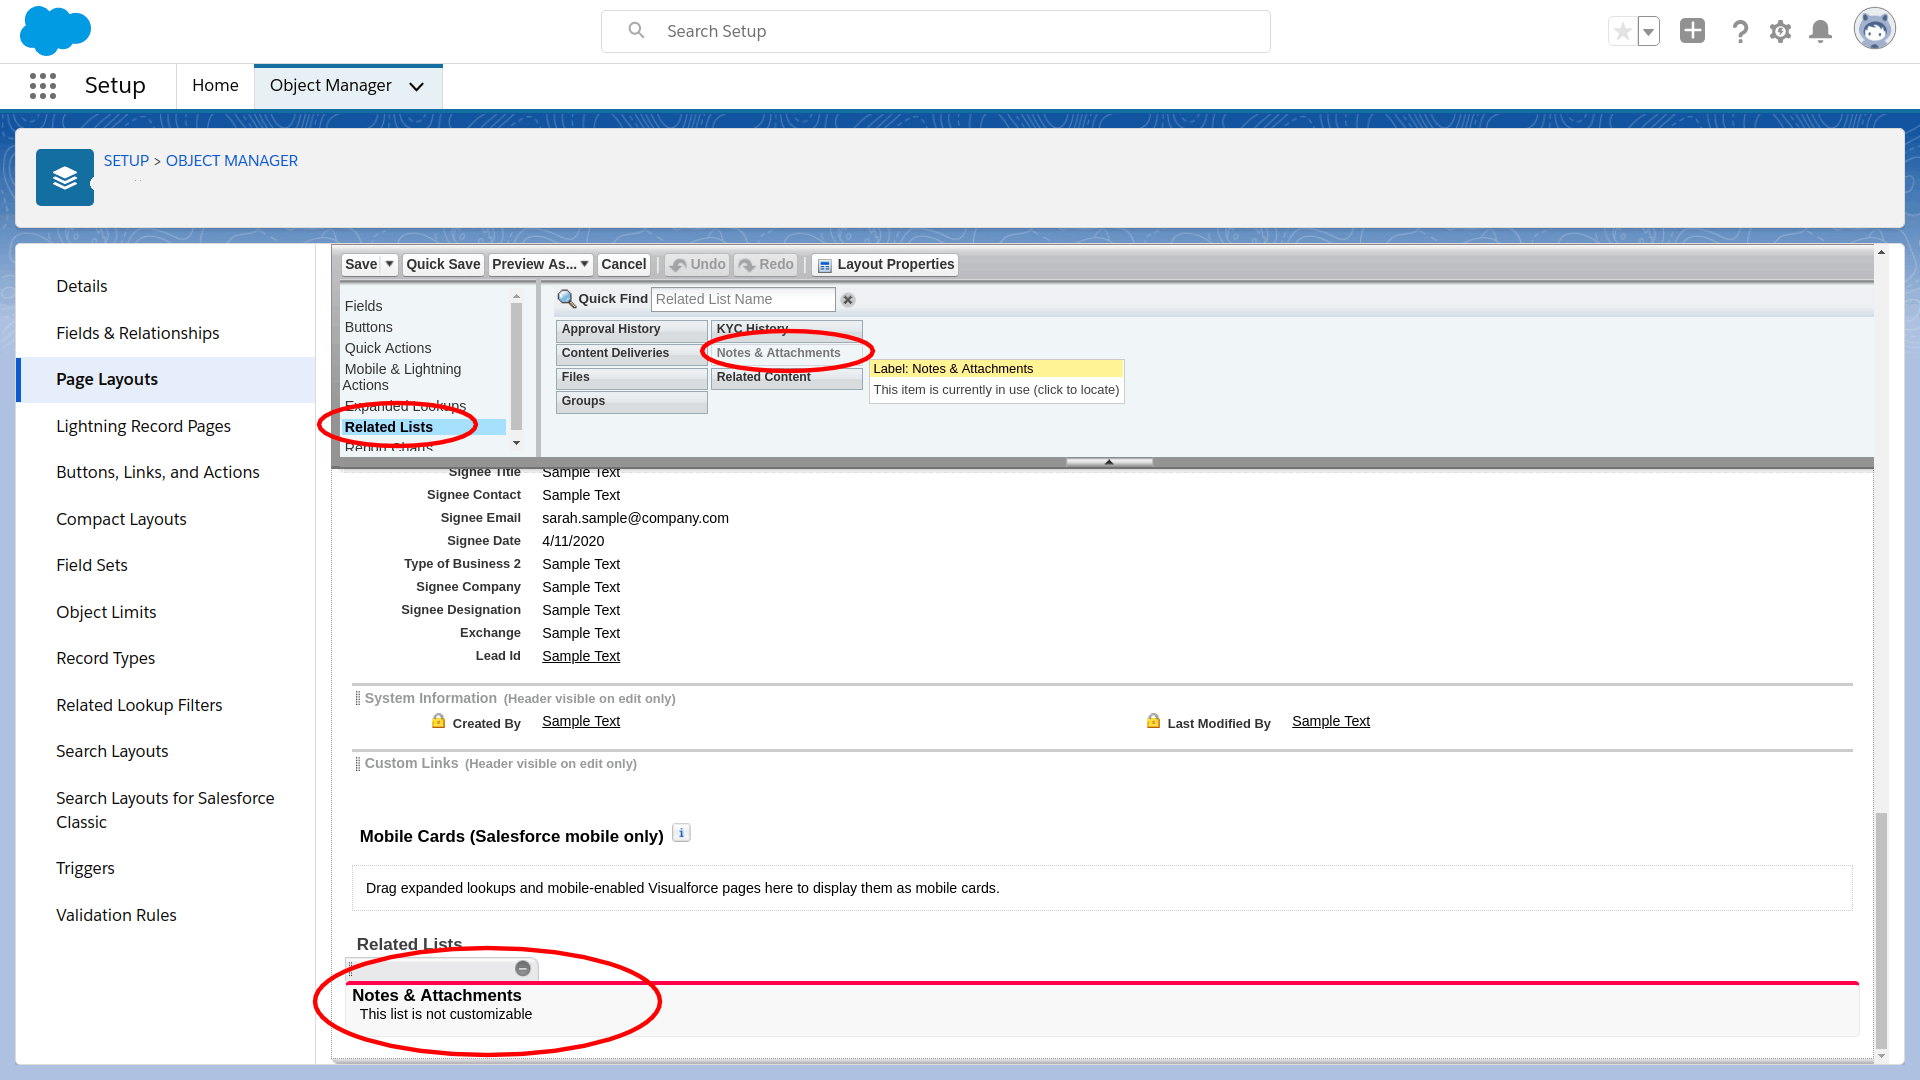Viewport: 1920px width, 1080px height.
Task: Click the Quick Find clear X button
Action: pos(849,299)
